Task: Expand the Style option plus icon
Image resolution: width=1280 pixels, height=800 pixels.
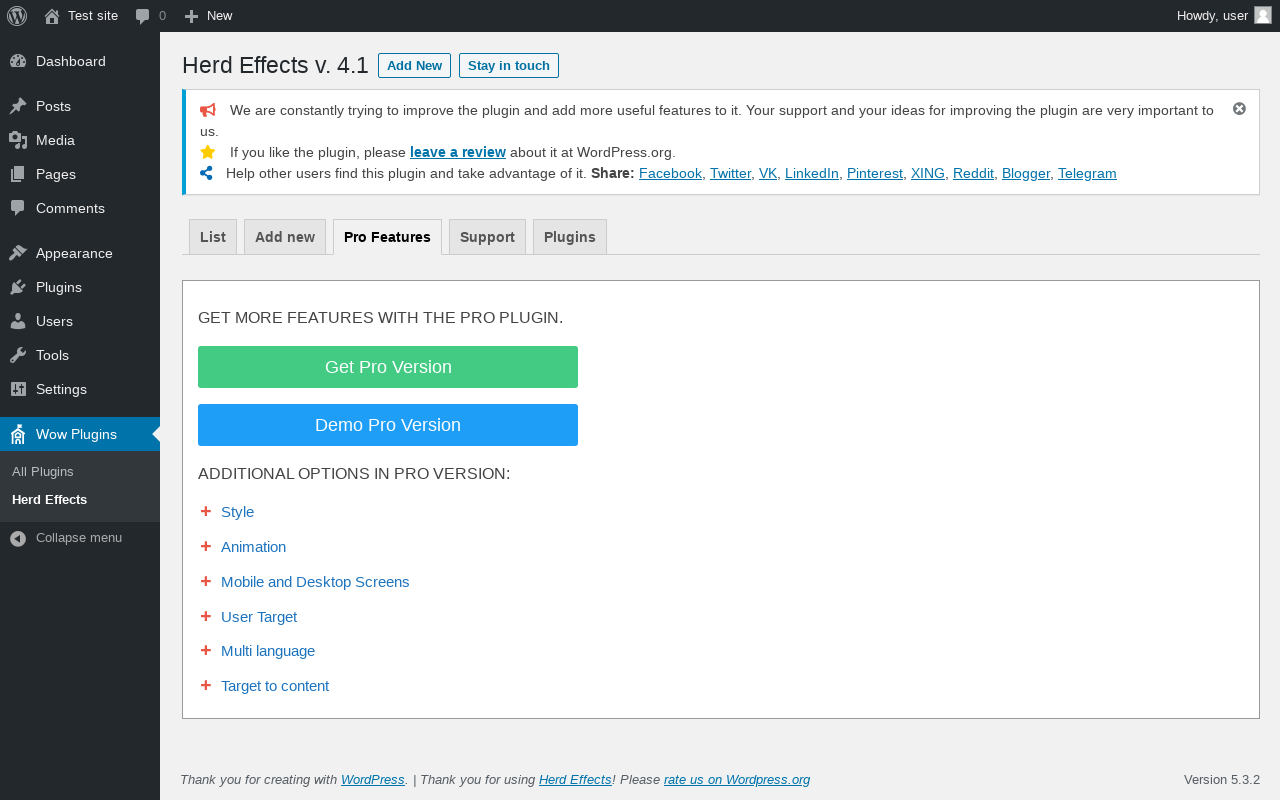Action: (x=206, y=511)
